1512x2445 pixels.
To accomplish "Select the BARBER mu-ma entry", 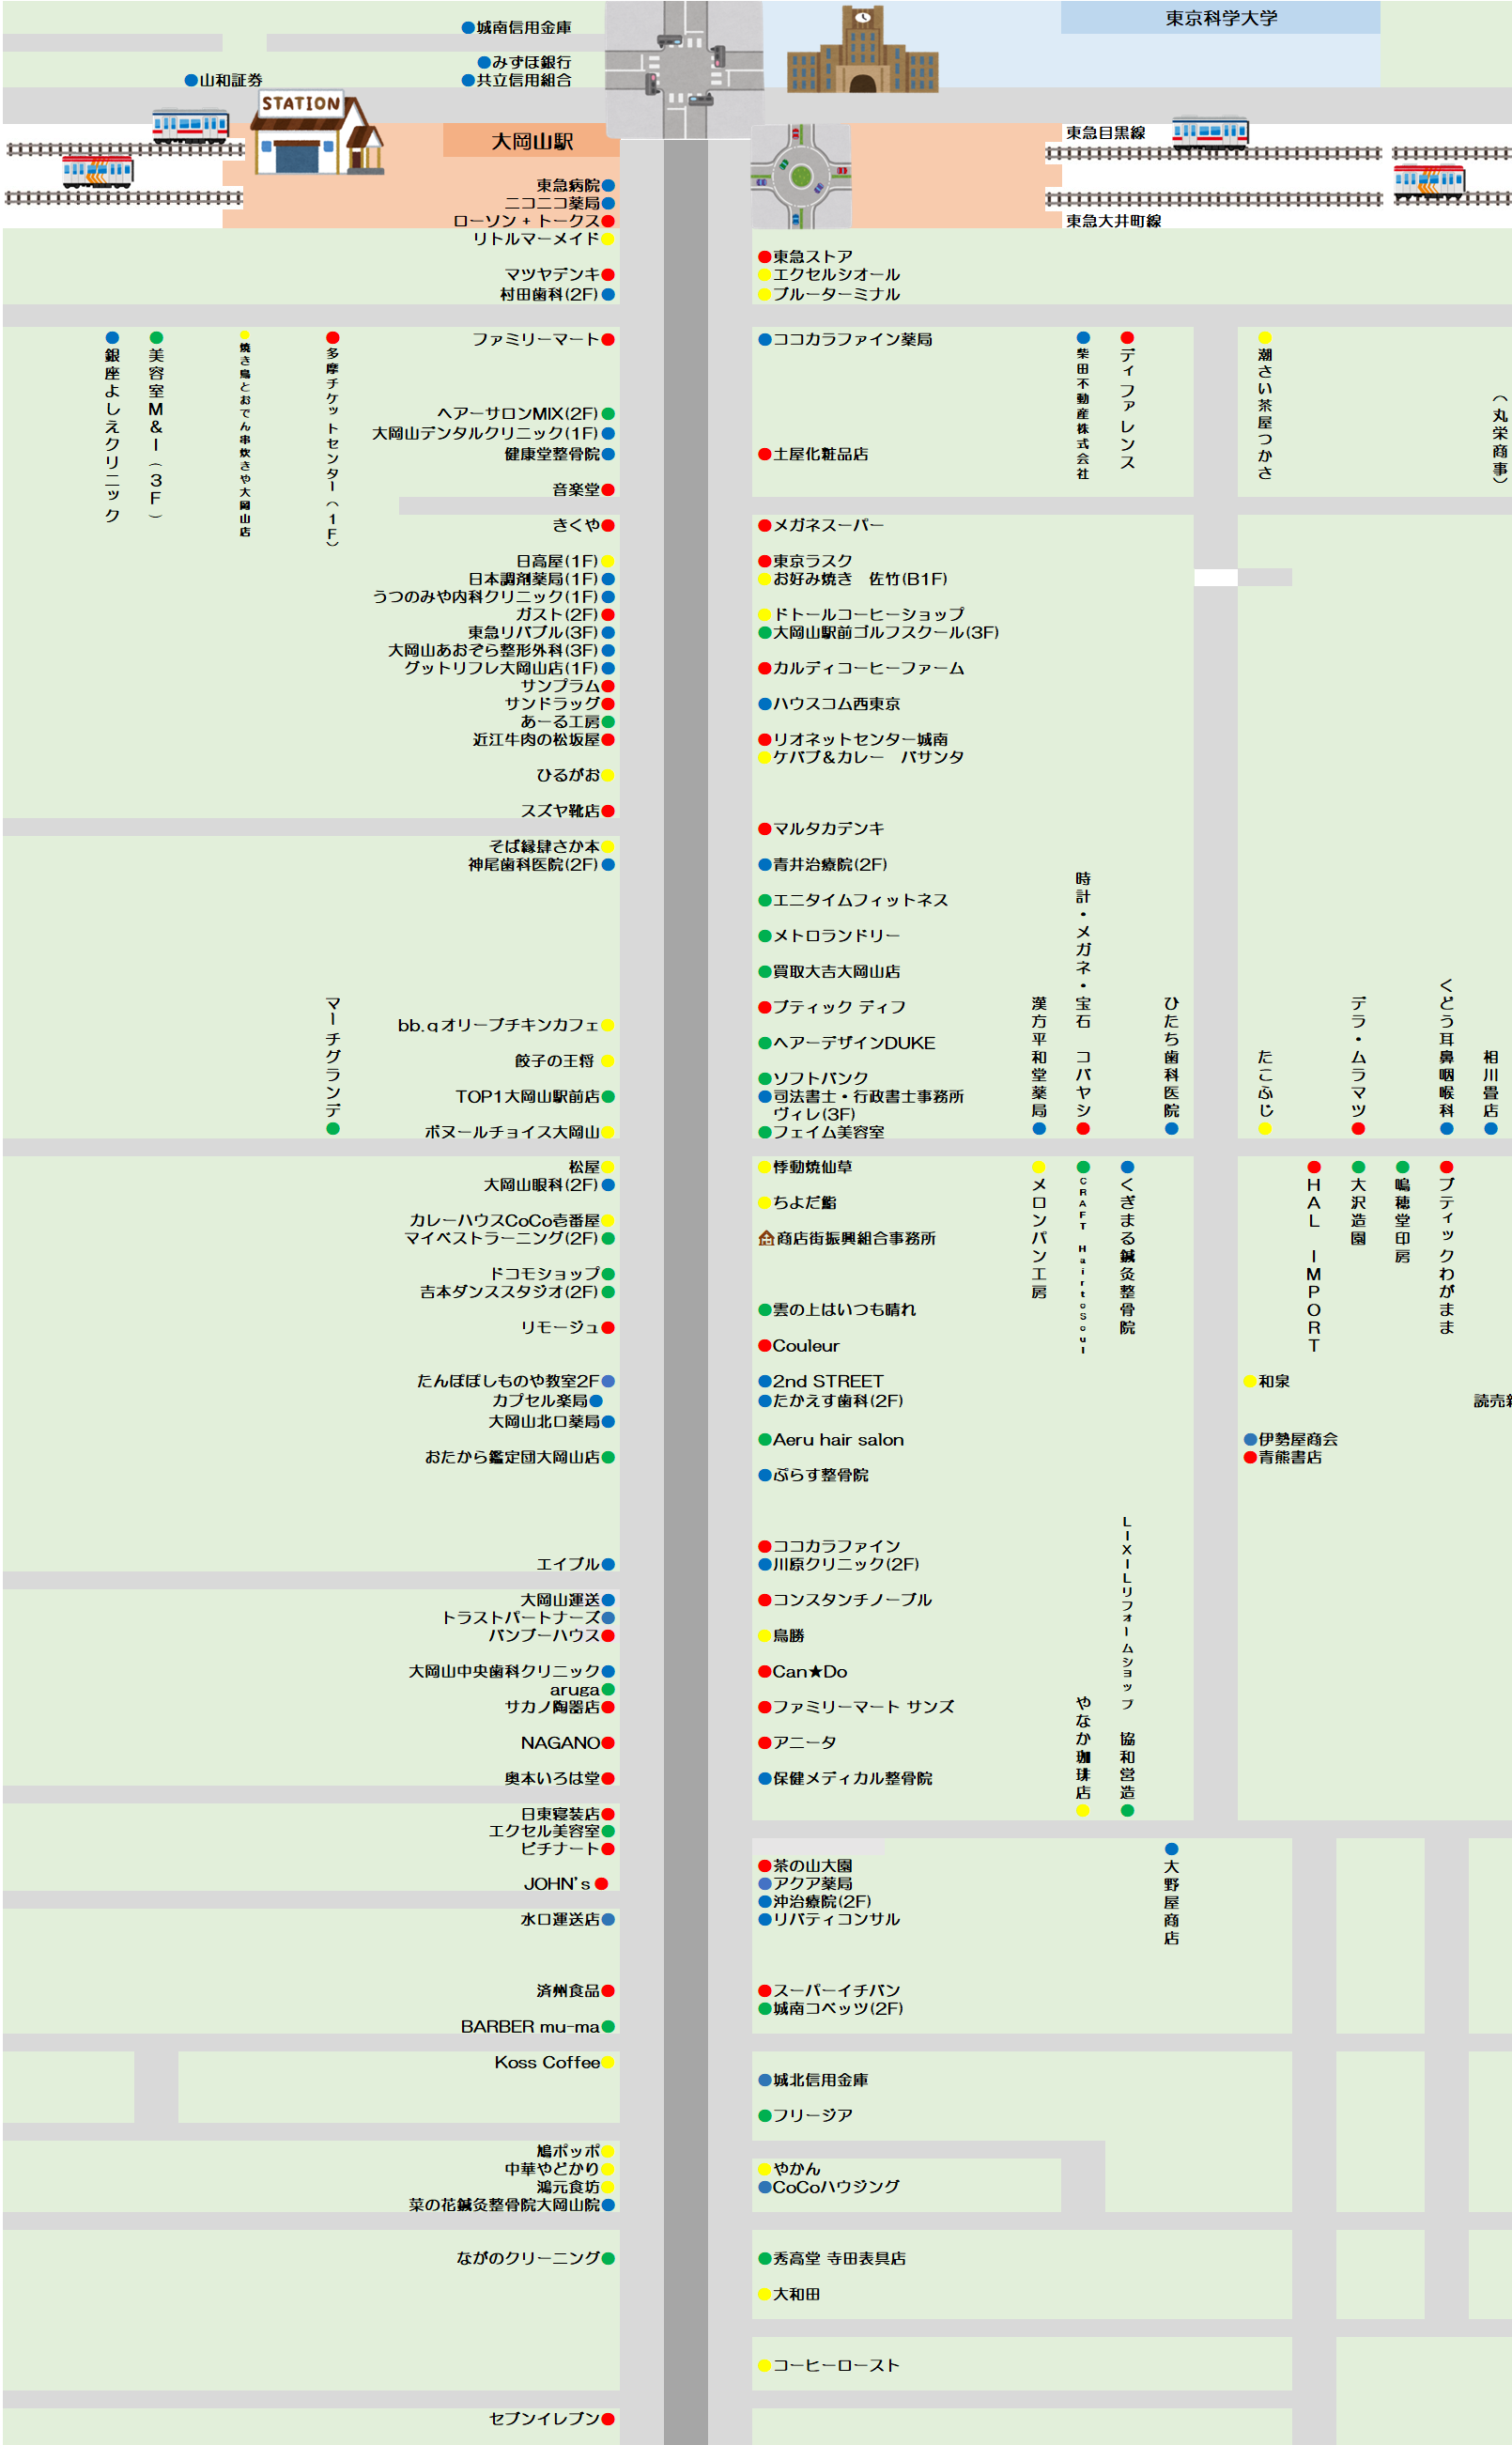I will click(x=538, y=2027).
